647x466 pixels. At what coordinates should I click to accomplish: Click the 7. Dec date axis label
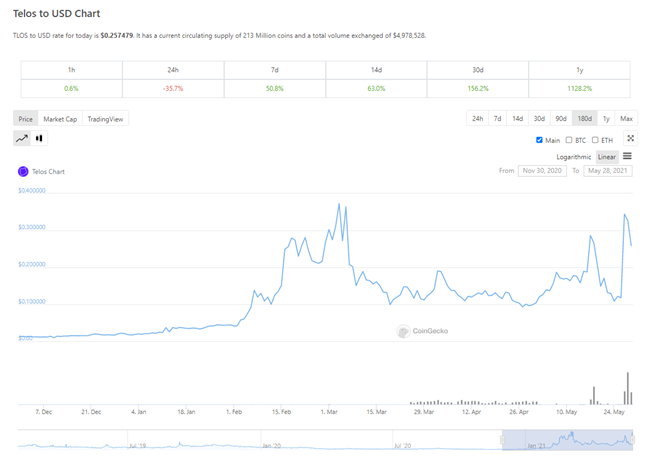(43, 412)
